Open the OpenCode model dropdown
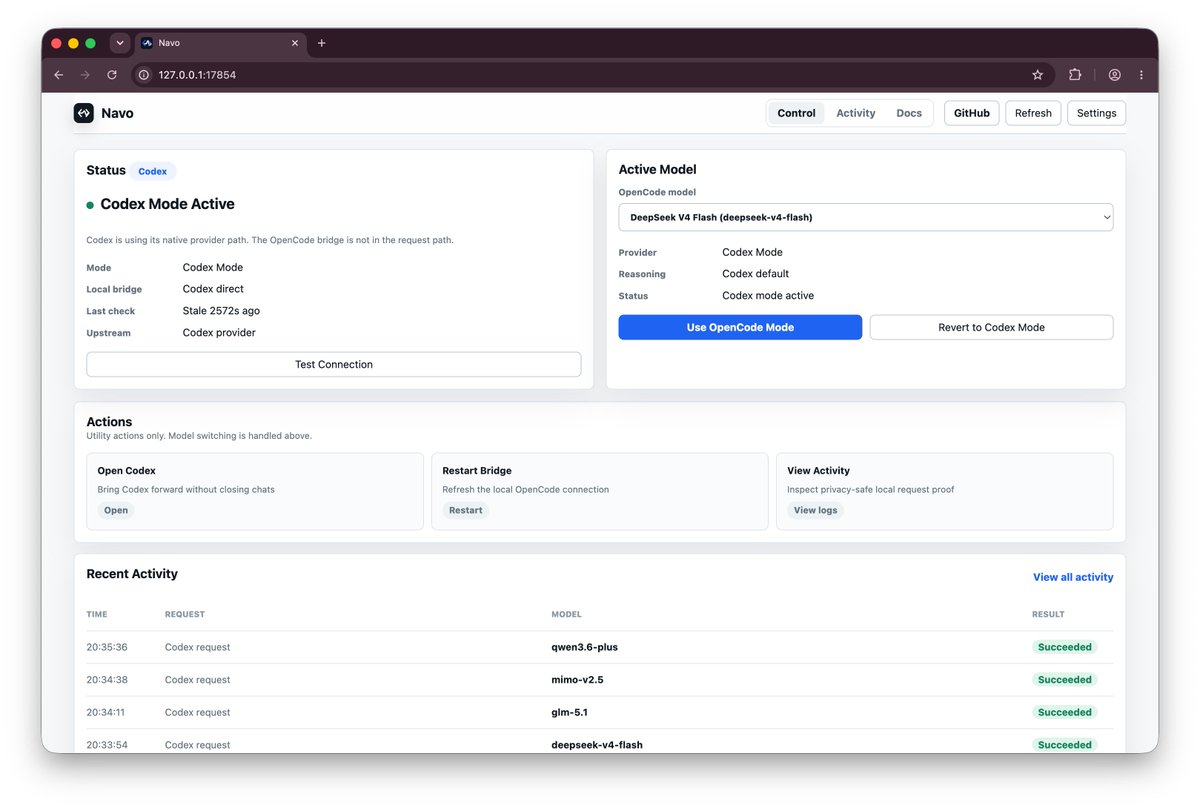The image size is (1200, 808). [x=866, y=217]
